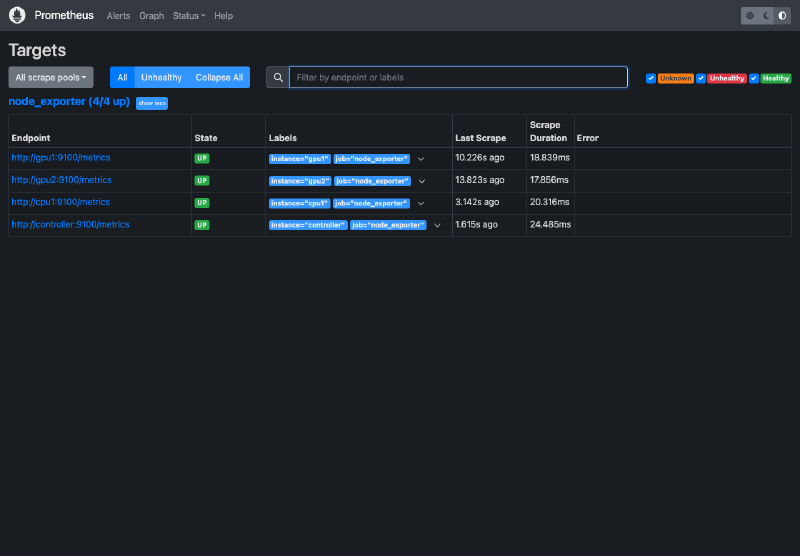This screenshot has height=556, width=800.
Task: Click the instance="controller" label
Action: 308,225
